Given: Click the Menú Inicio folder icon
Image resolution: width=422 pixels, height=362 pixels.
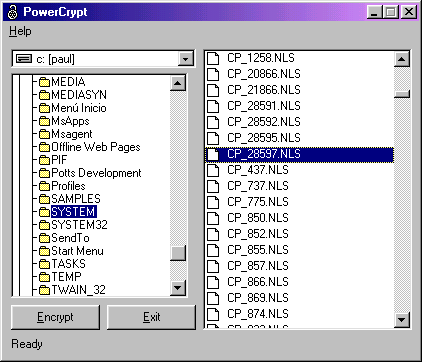Looking at the screenshot, I should (44, 108).
